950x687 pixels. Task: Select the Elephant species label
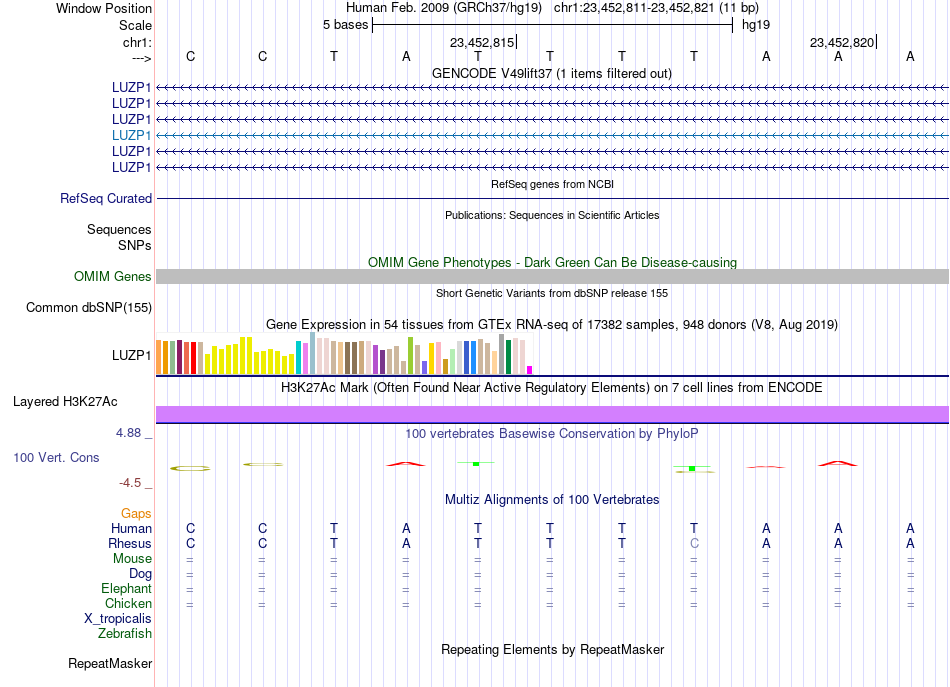point(126,588)
